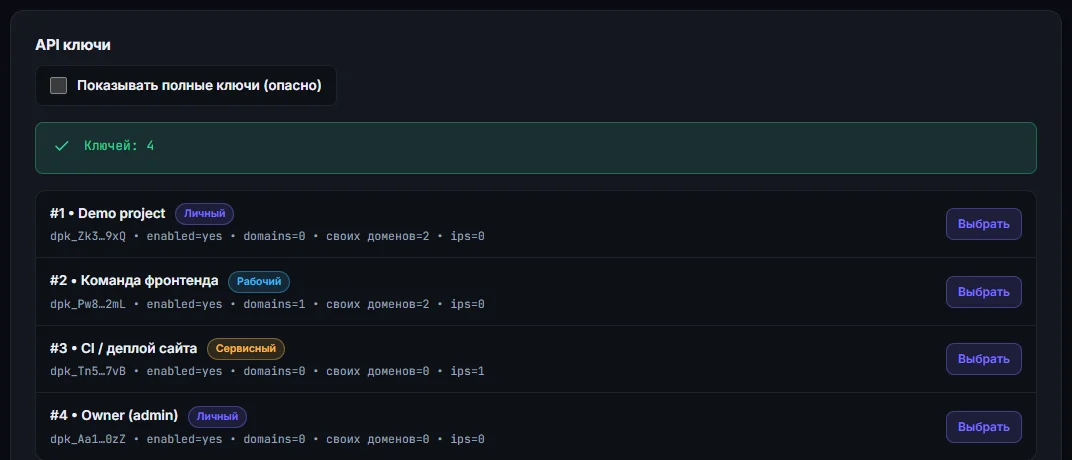Click the 'API ключи' section heading
The width and height of the screenshot is (1072, 460).
point(72,45)
